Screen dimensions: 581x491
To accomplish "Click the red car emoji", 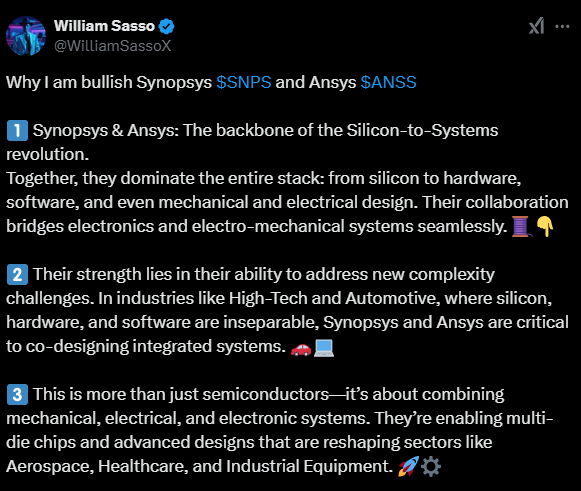I will 301,348.
